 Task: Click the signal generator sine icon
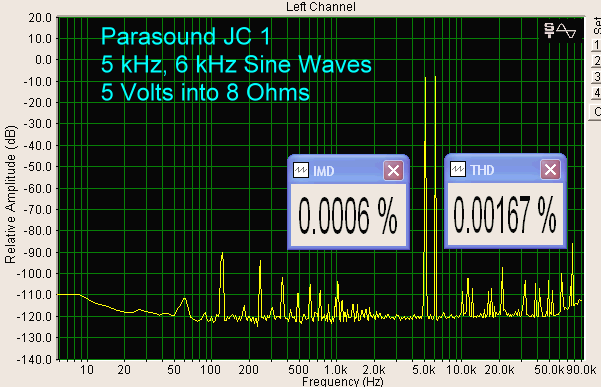[560, 30]
